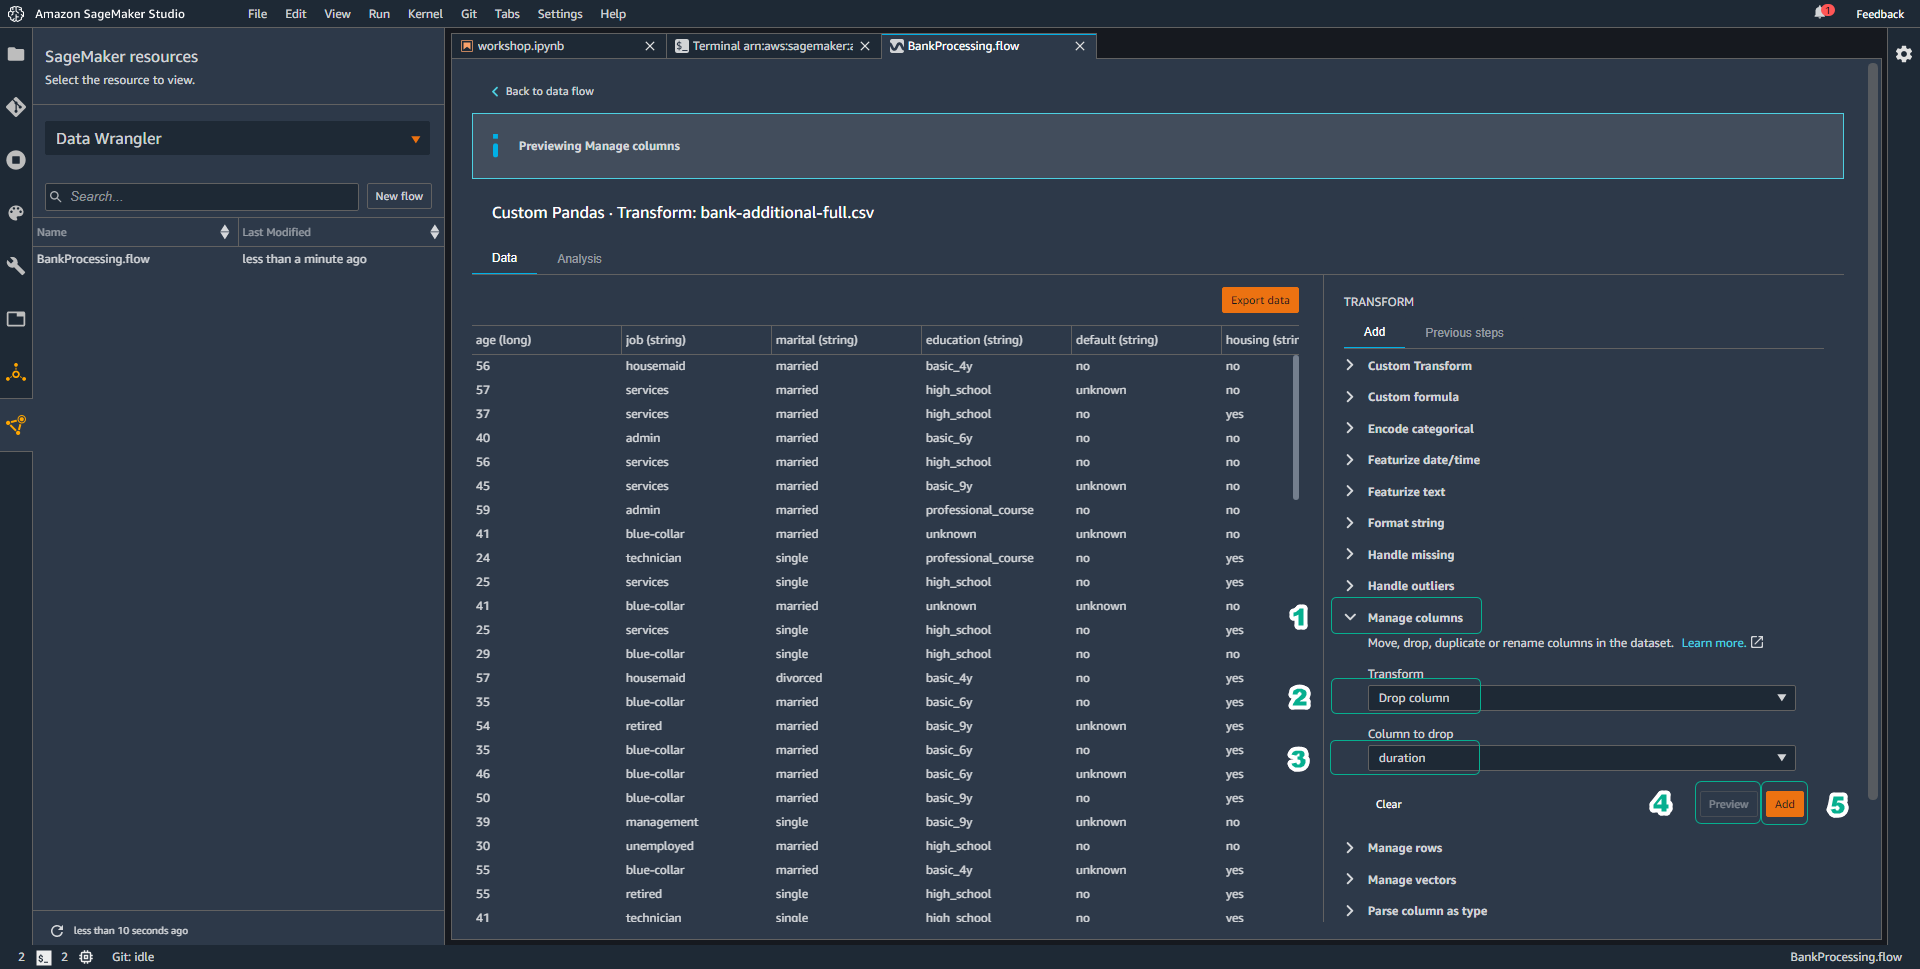Close the Terminal tab
Viewport: 1920px width, 969px height.
pos(865,46)
